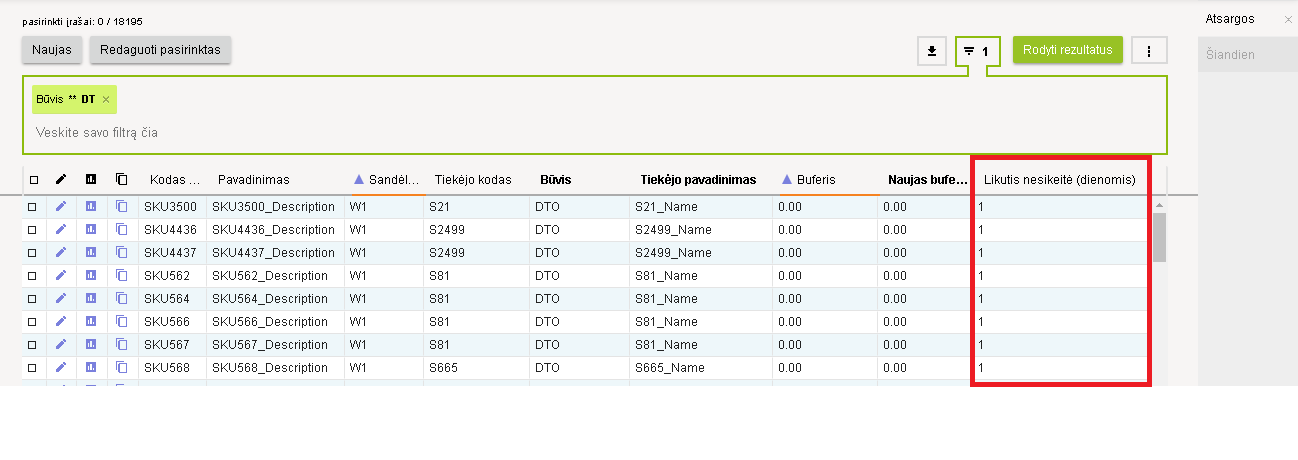Screen dimensions: 1298x460
Task: Open the chart icon for SKU4436
Action: pyautogui.click(x=91, y=229)
